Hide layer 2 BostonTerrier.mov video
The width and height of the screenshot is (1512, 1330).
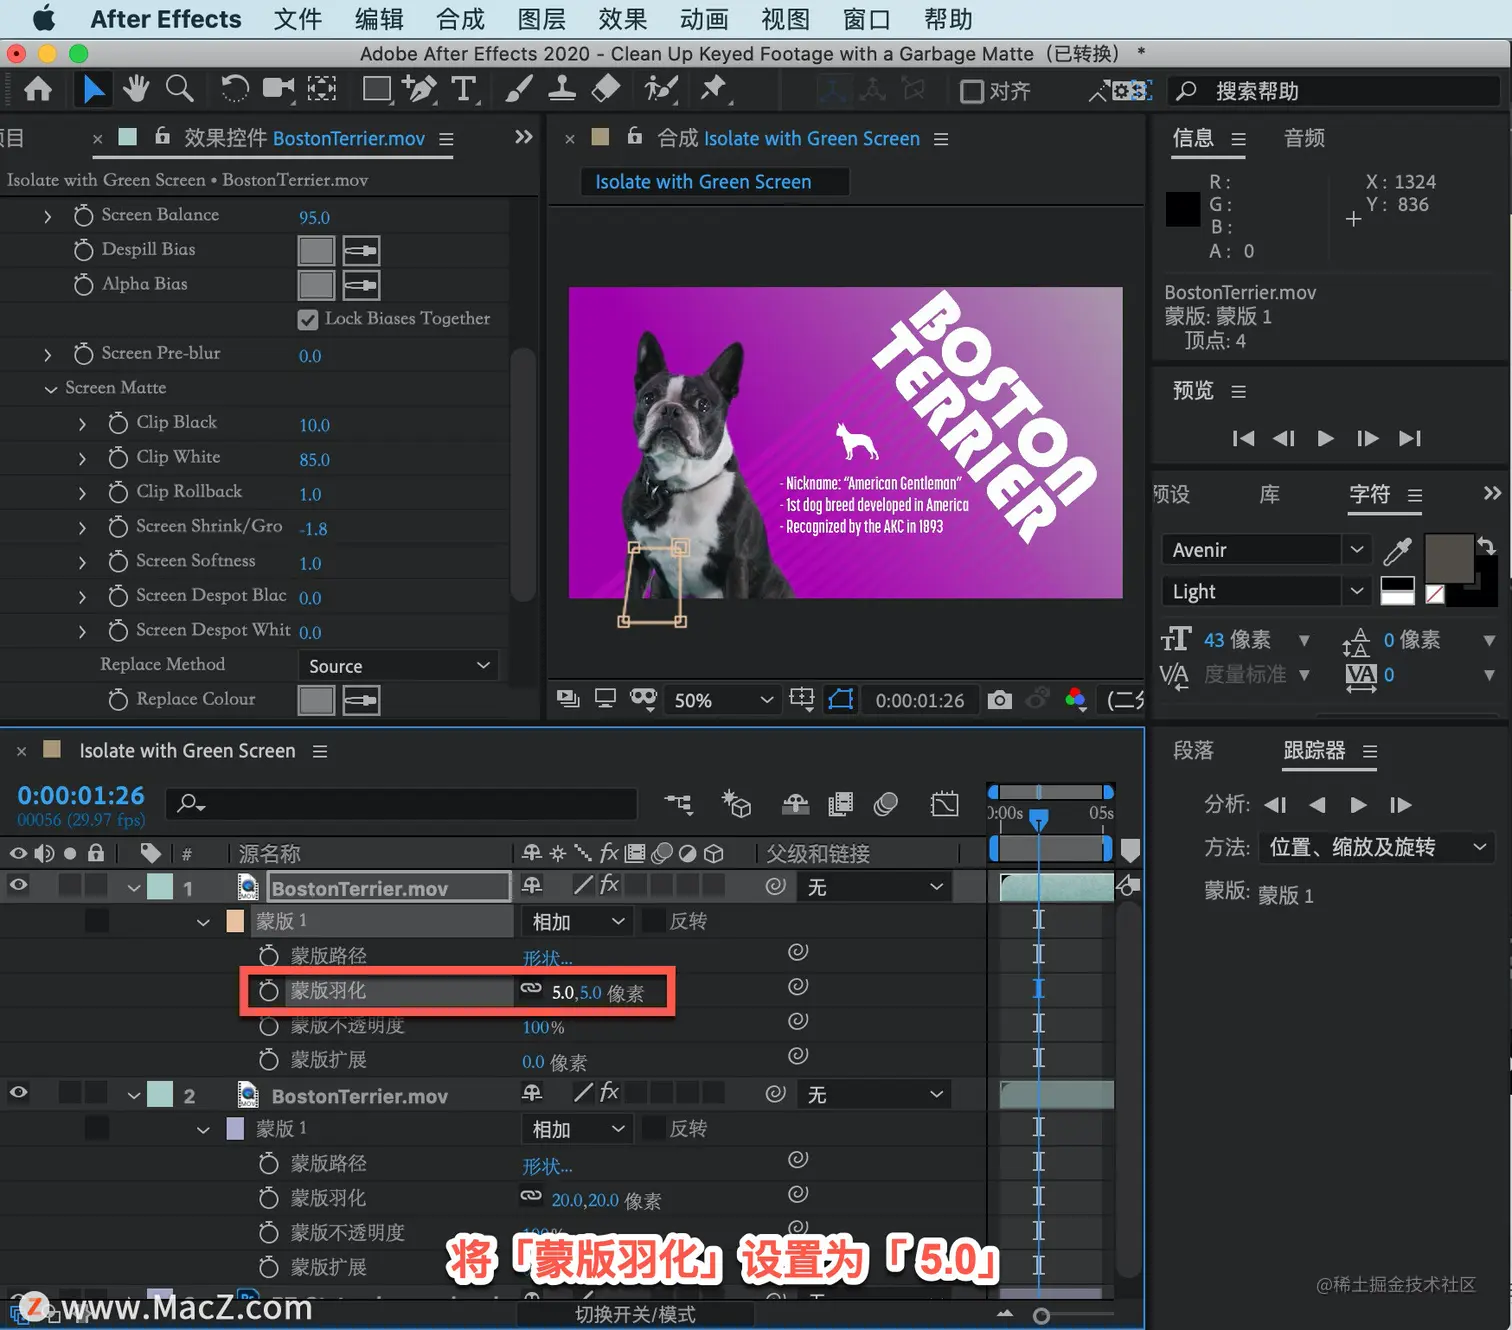pyautogui.click(x=18, y=1093)
